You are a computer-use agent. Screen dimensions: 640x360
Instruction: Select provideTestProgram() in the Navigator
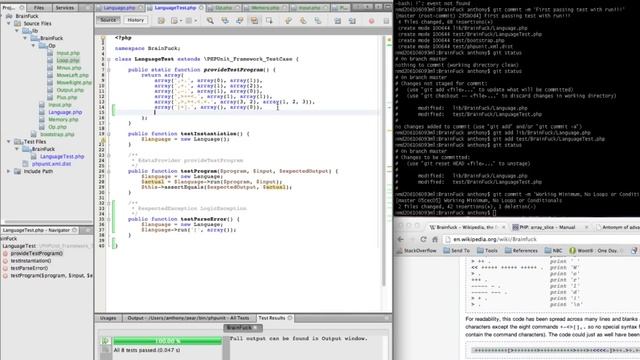37,253
